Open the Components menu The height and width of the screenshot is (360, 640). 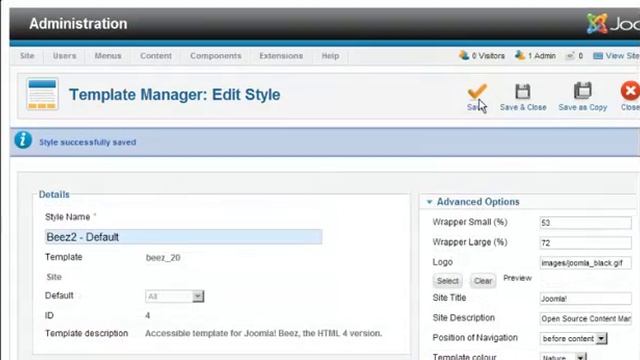216,56
